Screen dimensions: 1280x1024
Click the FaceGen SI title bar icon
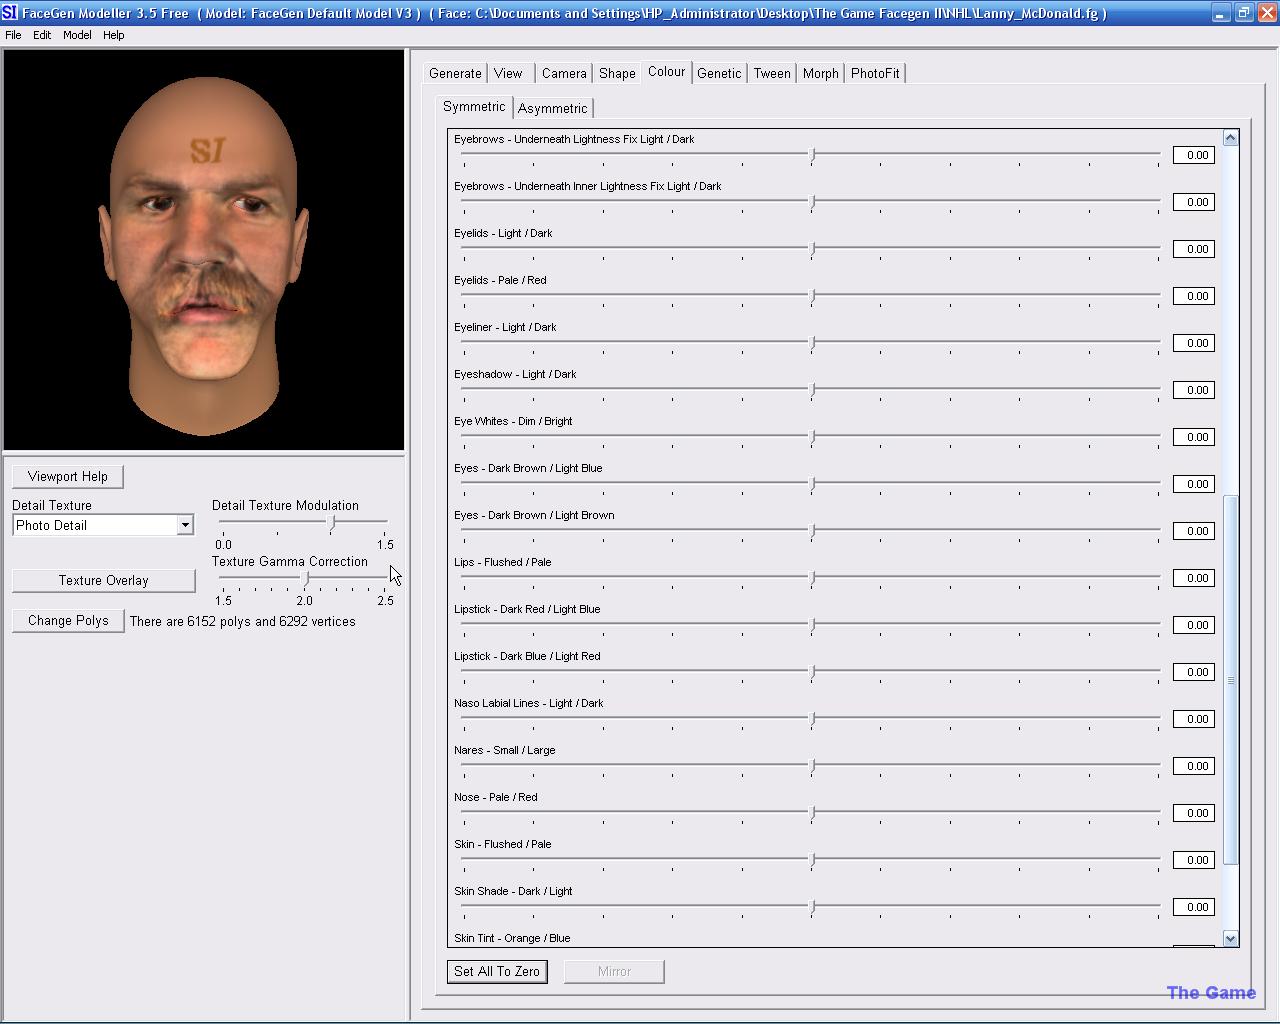pyautogui.click(x=10, y=13)
